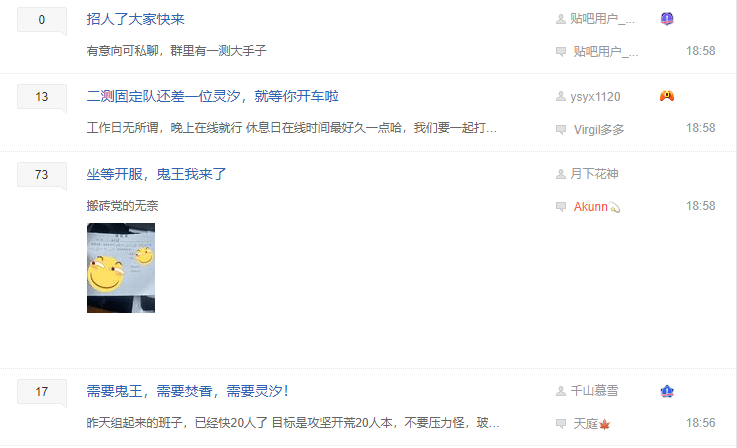
Task: Click the reply bubble icon beside Akunn
Action: [x=561, y=206]
